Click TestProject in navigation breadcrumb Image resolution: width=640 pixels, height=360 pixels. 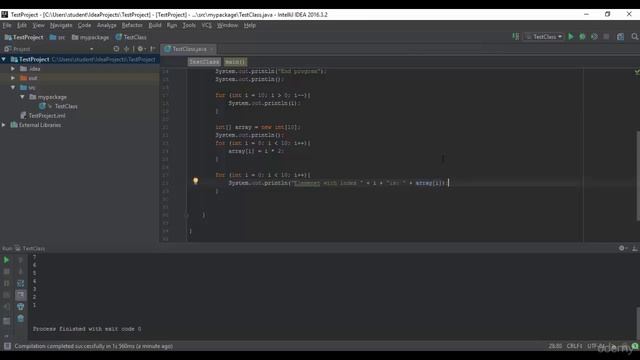(24, 37)
